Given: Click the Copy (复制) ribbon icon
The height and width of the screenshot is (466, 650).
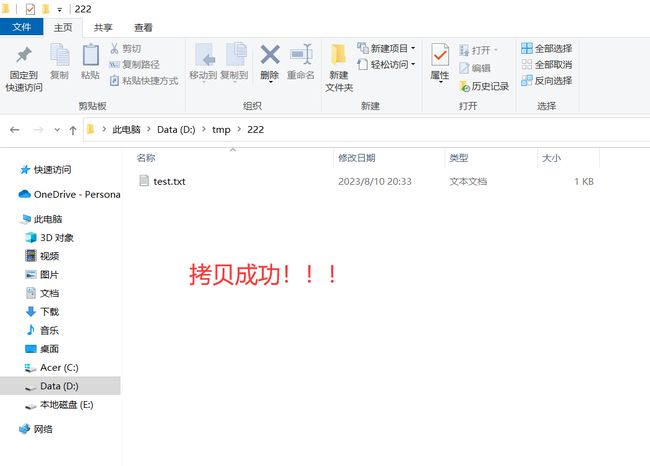Looking at the screenshot, I should point(59,55).
